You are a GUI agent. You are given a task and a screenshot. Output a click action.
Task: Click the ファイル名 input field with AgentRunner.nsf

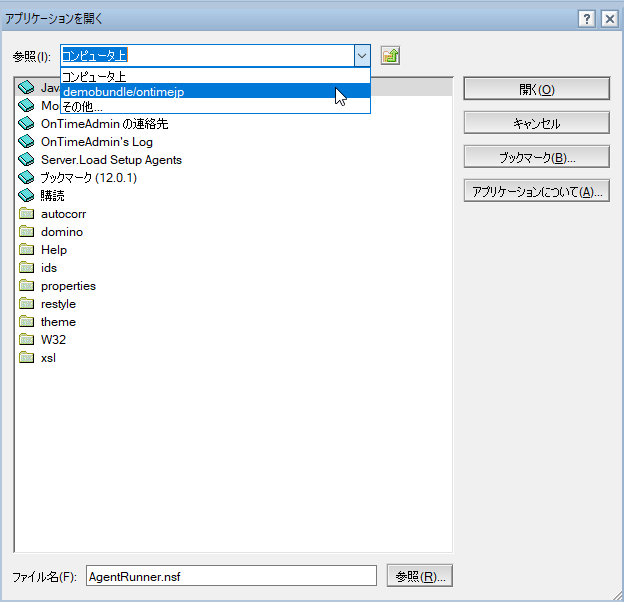(231, 576)
